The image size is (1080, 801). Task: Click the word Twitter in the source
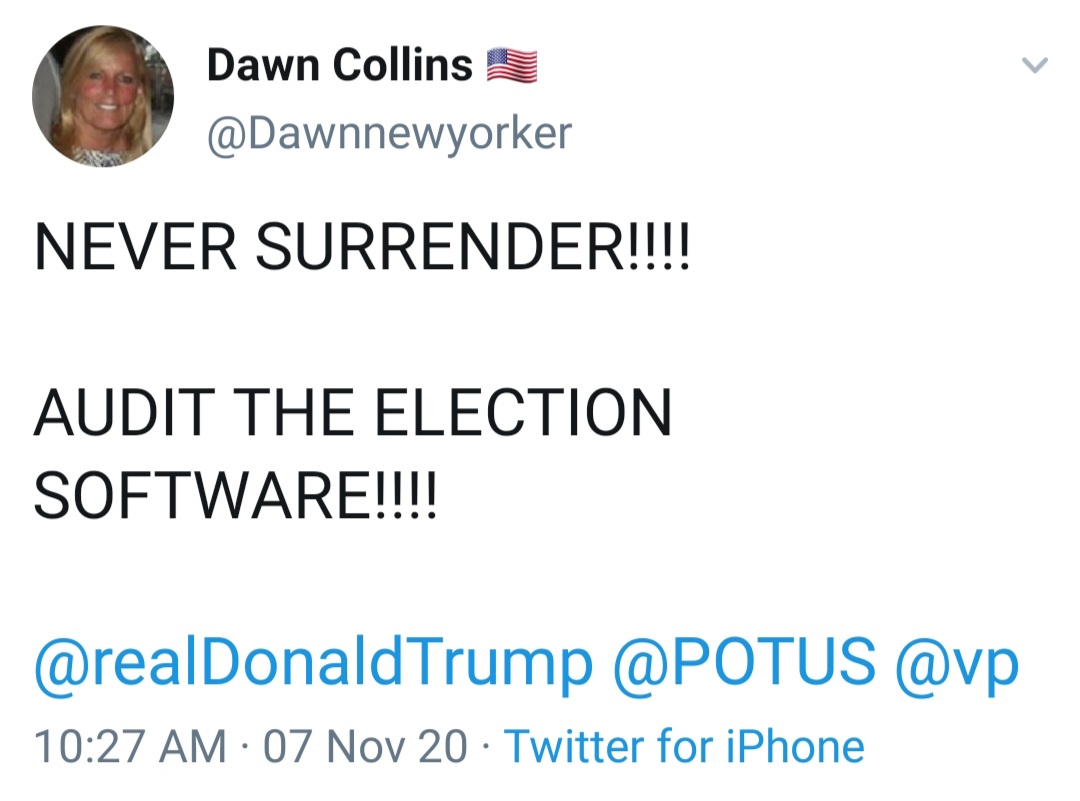574,746
